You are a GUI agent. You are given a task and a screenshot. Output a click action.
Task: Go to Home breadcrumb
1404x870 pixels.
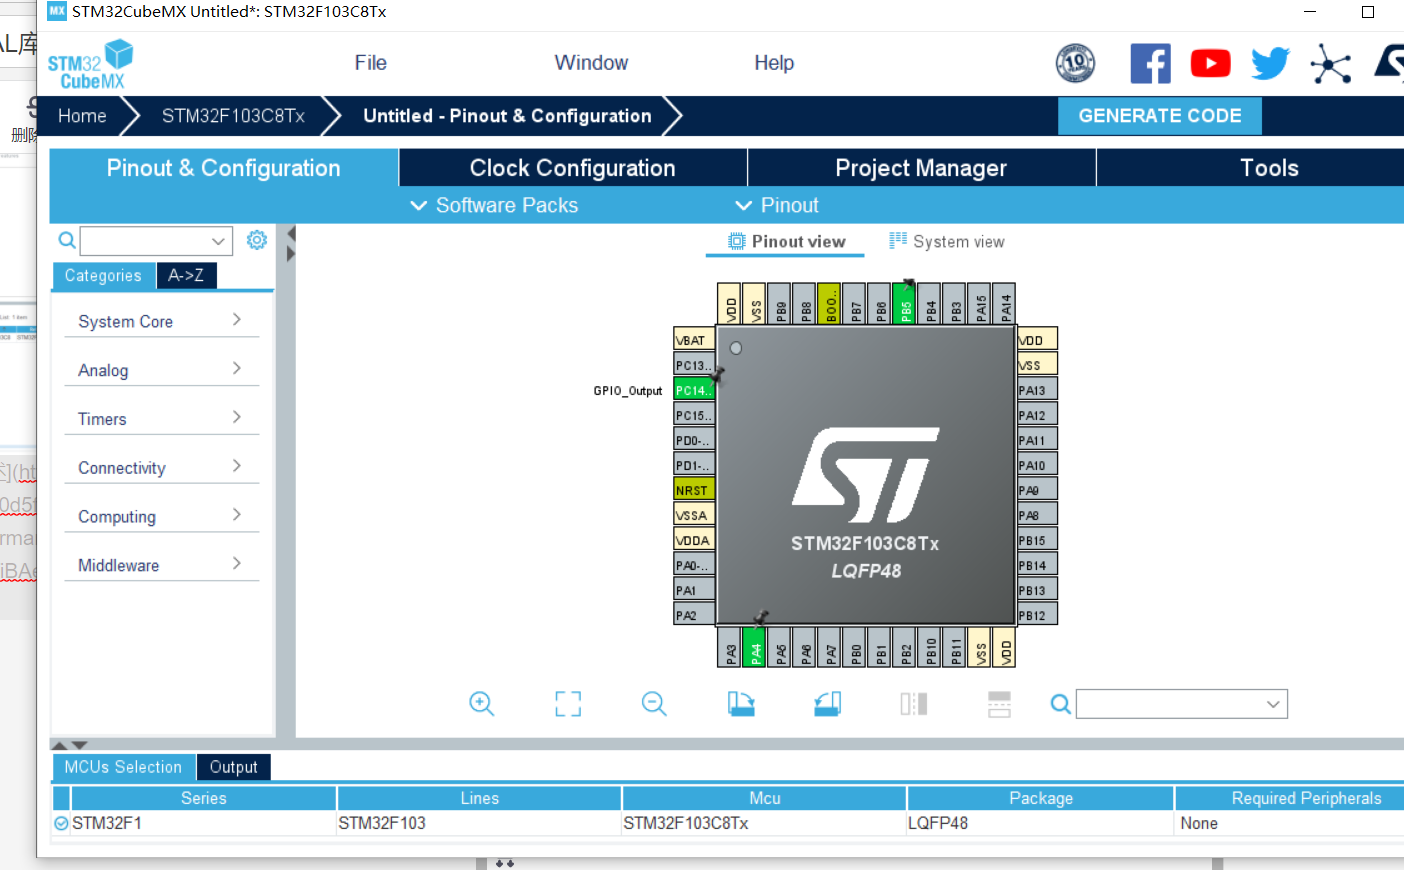click(82, 116)
